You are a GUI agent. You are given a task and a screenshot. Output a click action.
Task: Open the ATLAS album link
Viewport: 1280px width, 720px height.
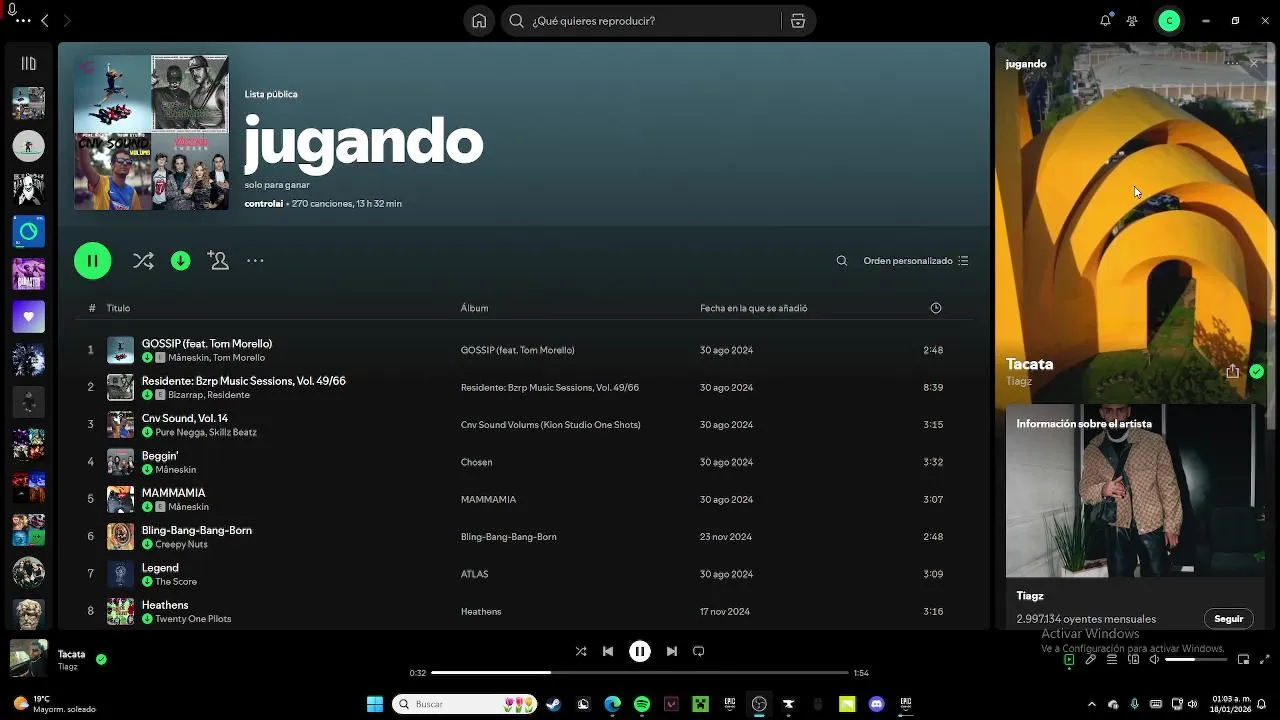tap(474, 574)
